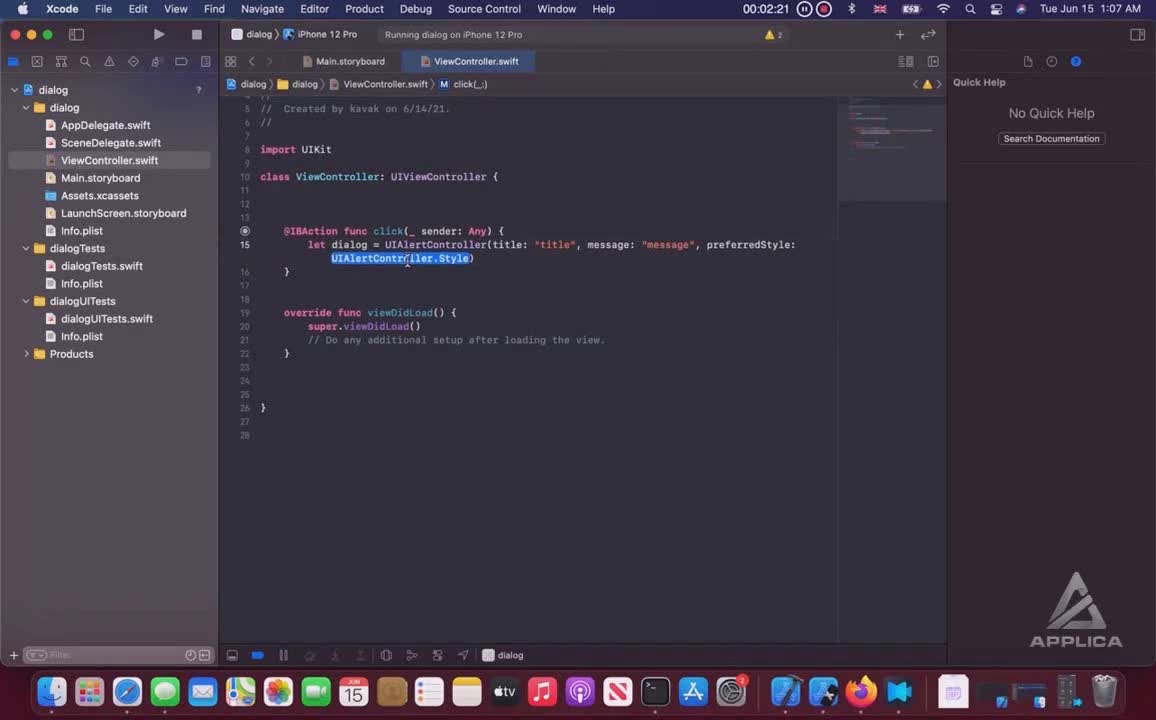Run the project with the Play button

click(x=158, y=34)
